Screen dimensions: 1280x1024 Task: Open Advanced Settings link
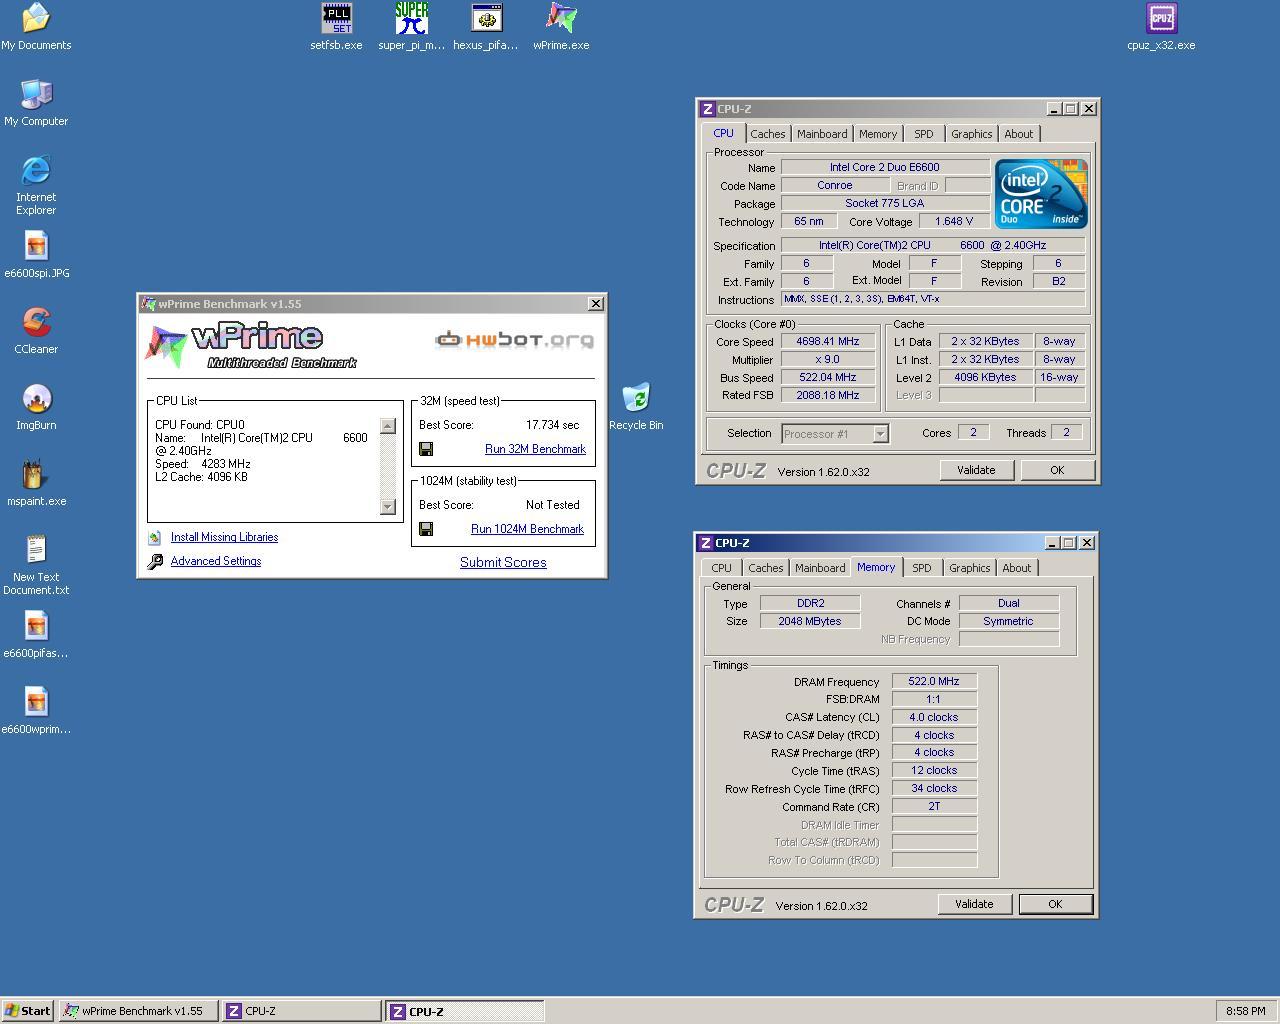[x=216, y=561]
